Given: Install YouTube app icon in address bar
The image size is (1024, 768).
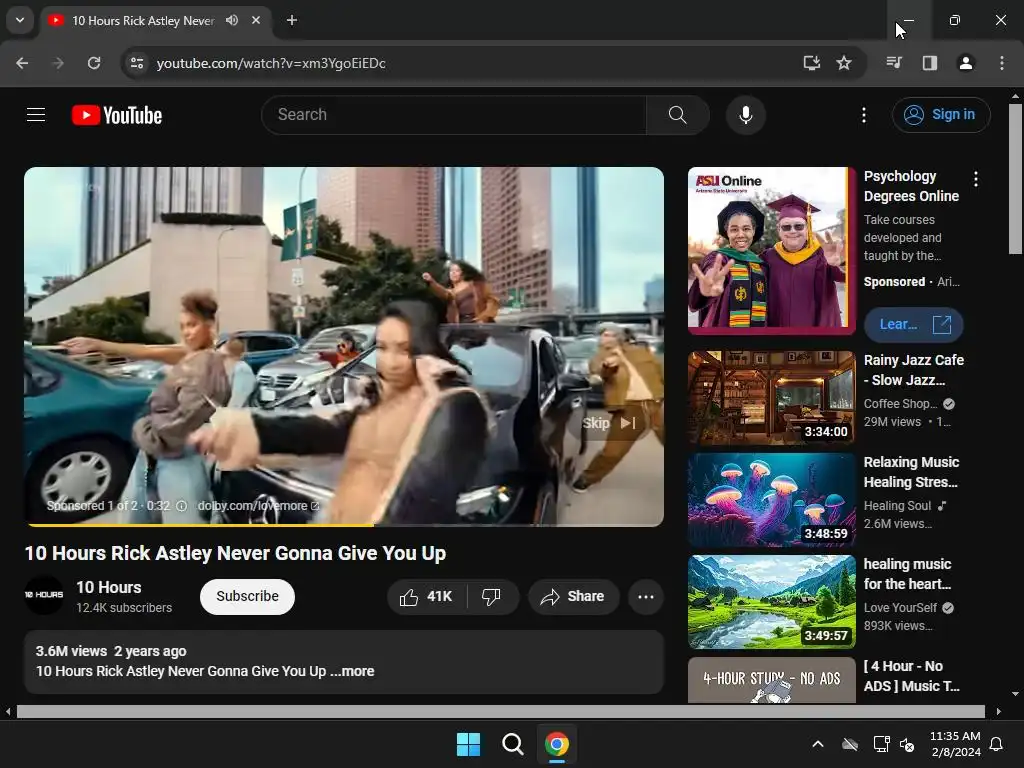Looking at the screenshot, I should click(x=811, y=63).
